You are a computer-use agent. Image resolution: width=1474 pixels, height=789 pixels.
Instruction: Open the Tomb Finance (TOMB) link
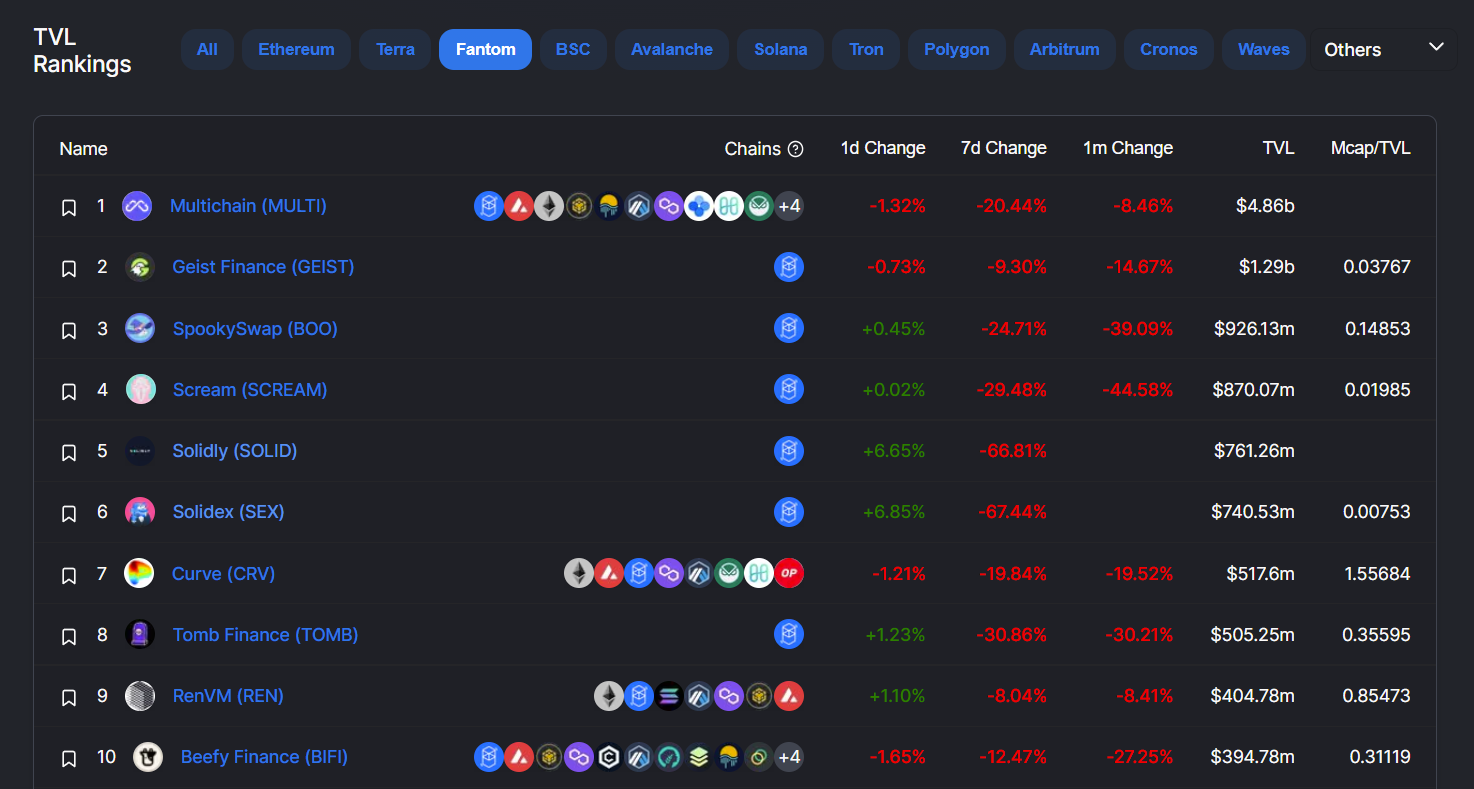[265, 634]
